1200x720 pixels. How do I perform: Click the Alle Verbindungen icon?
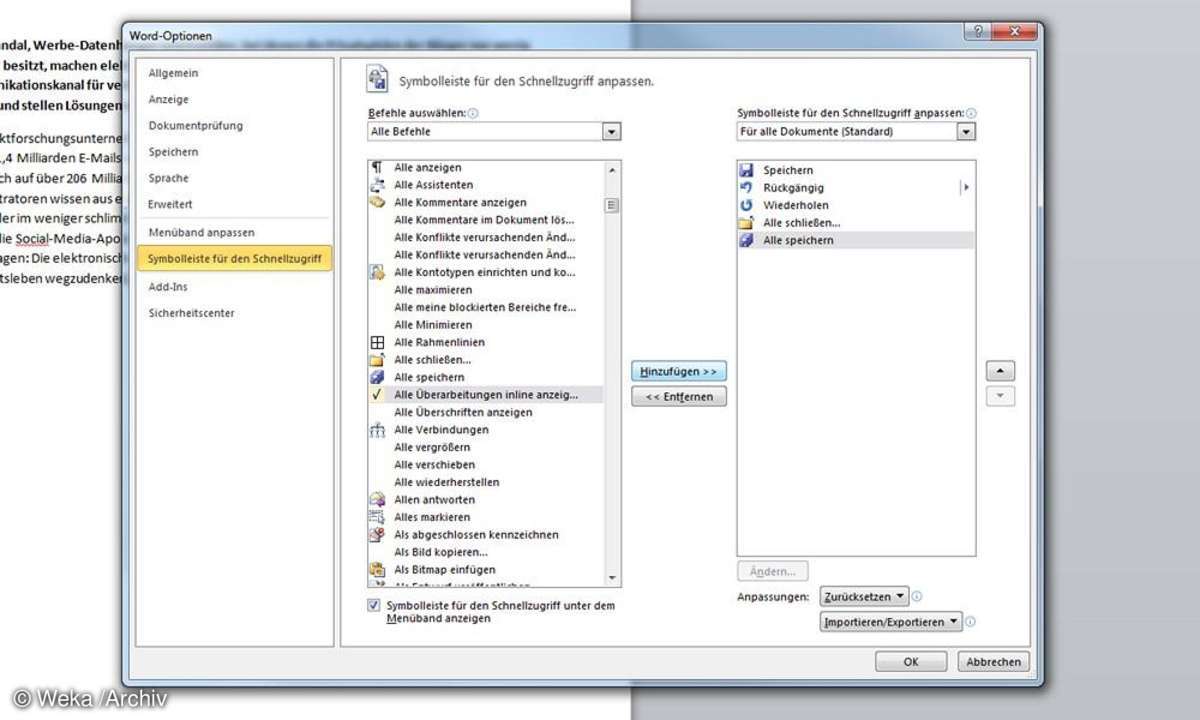pos(377,429)
